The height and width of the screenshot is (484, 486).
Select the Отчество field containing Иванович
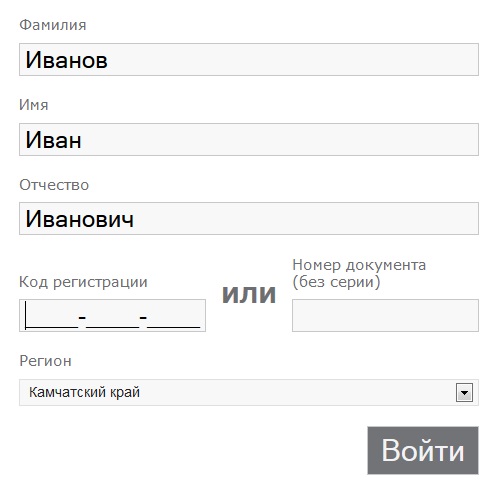click(x=249, y=218)
